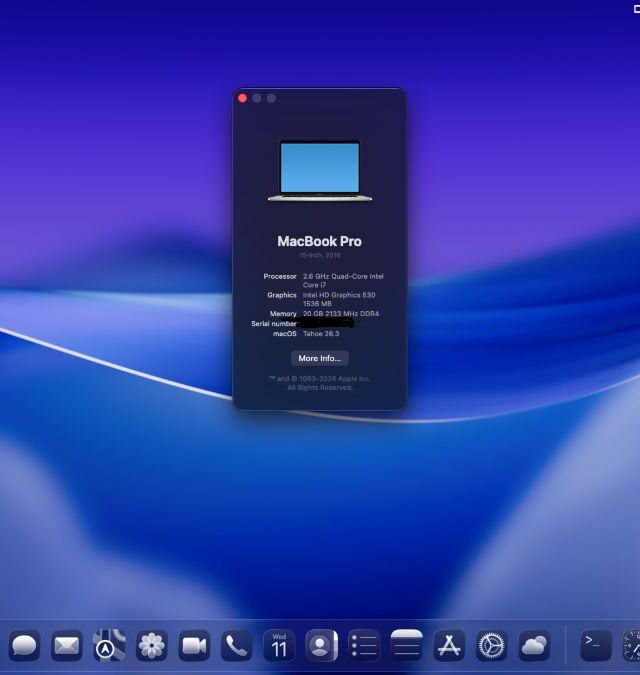Open the Maps app icon
640x675 pixels.
[109, 646]
